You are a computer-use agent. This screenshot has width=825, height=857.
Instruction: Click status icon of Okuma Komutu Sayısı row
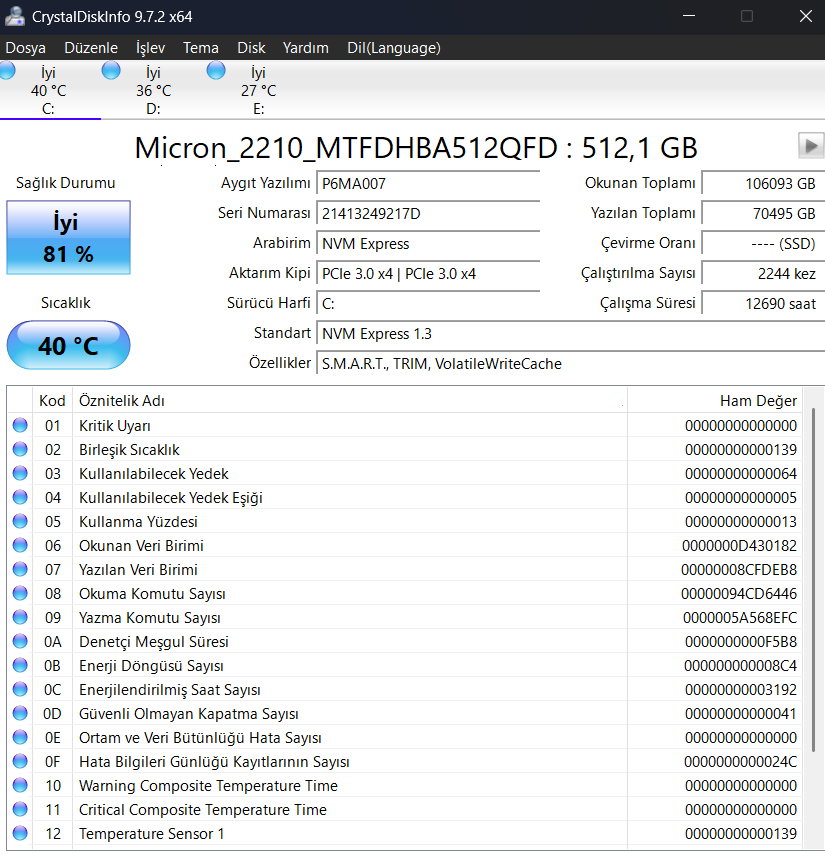pos(20,594)
